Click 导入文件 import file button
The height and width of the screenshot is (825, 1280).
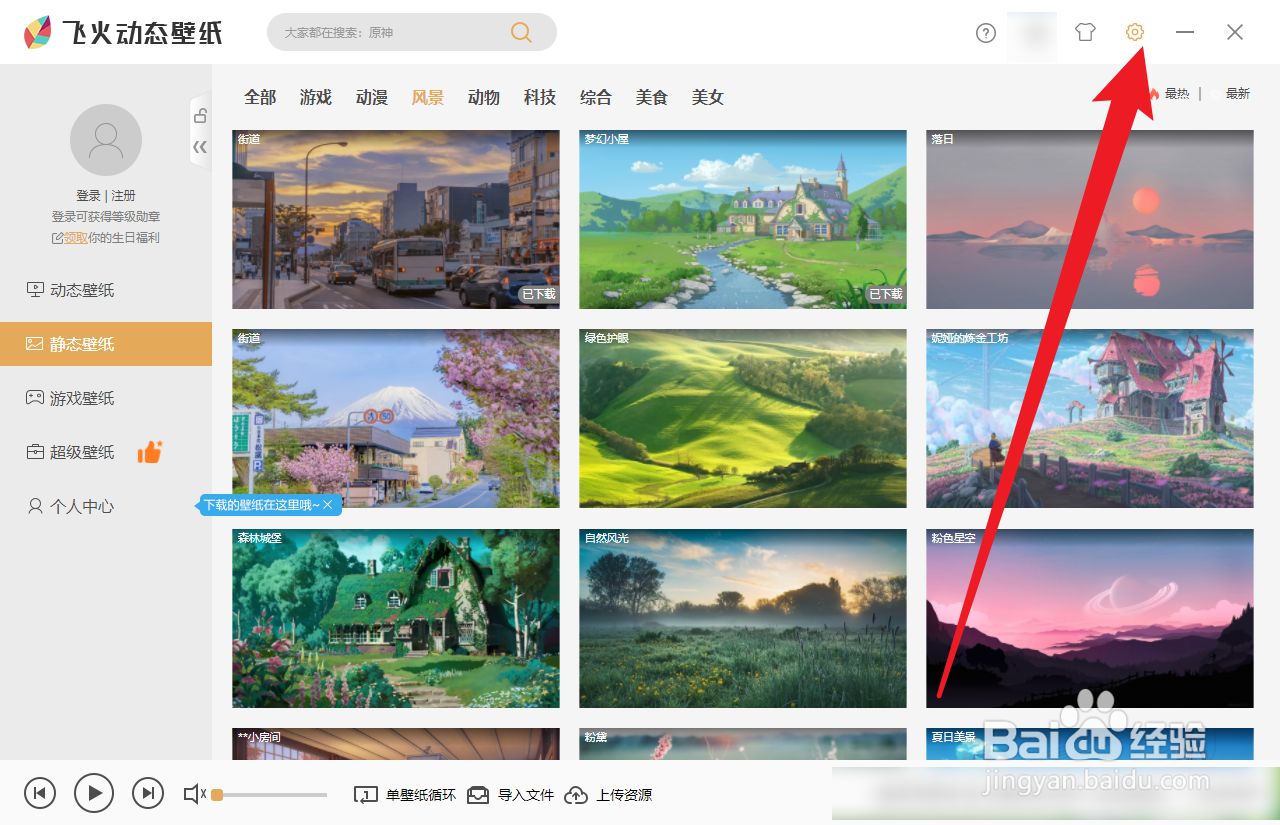510,795
